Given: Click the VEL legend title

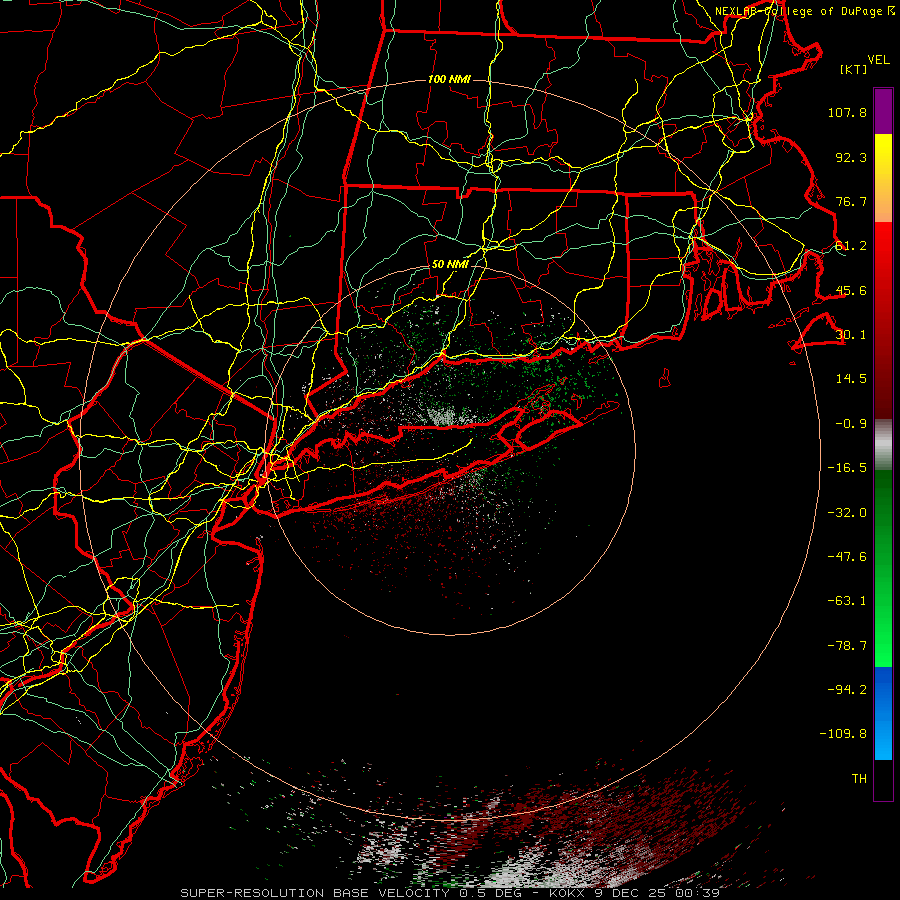Looking at the screenshot, I should tap(878, 60).
